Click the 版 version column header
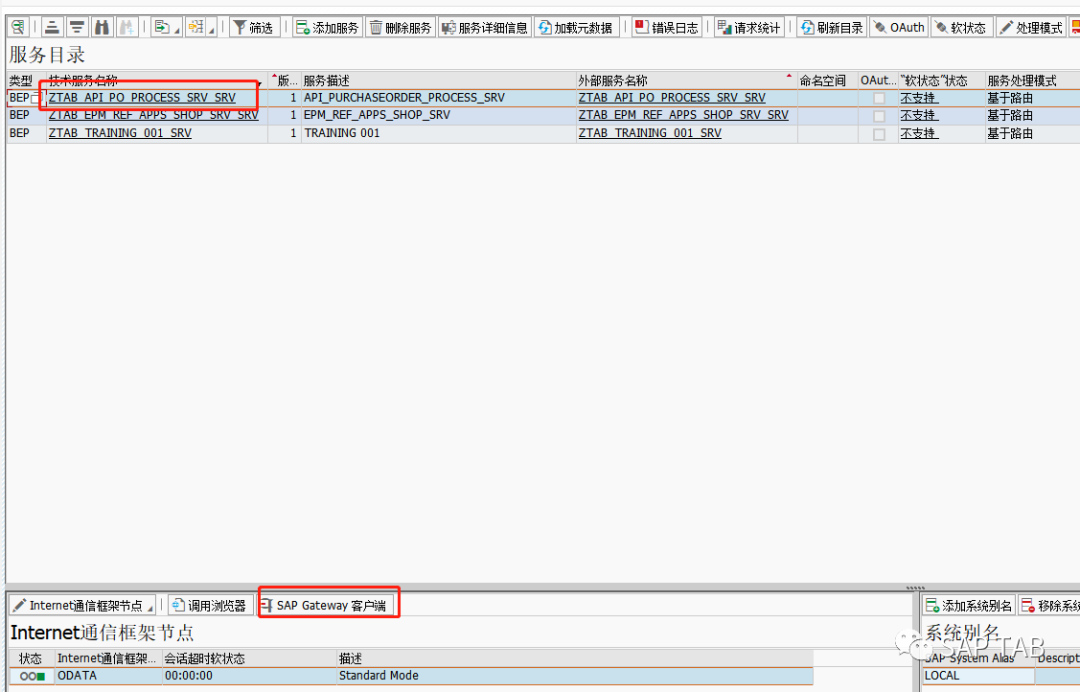Image resolution: width=1080 pixels, height=692 pixels. [284, 81]
